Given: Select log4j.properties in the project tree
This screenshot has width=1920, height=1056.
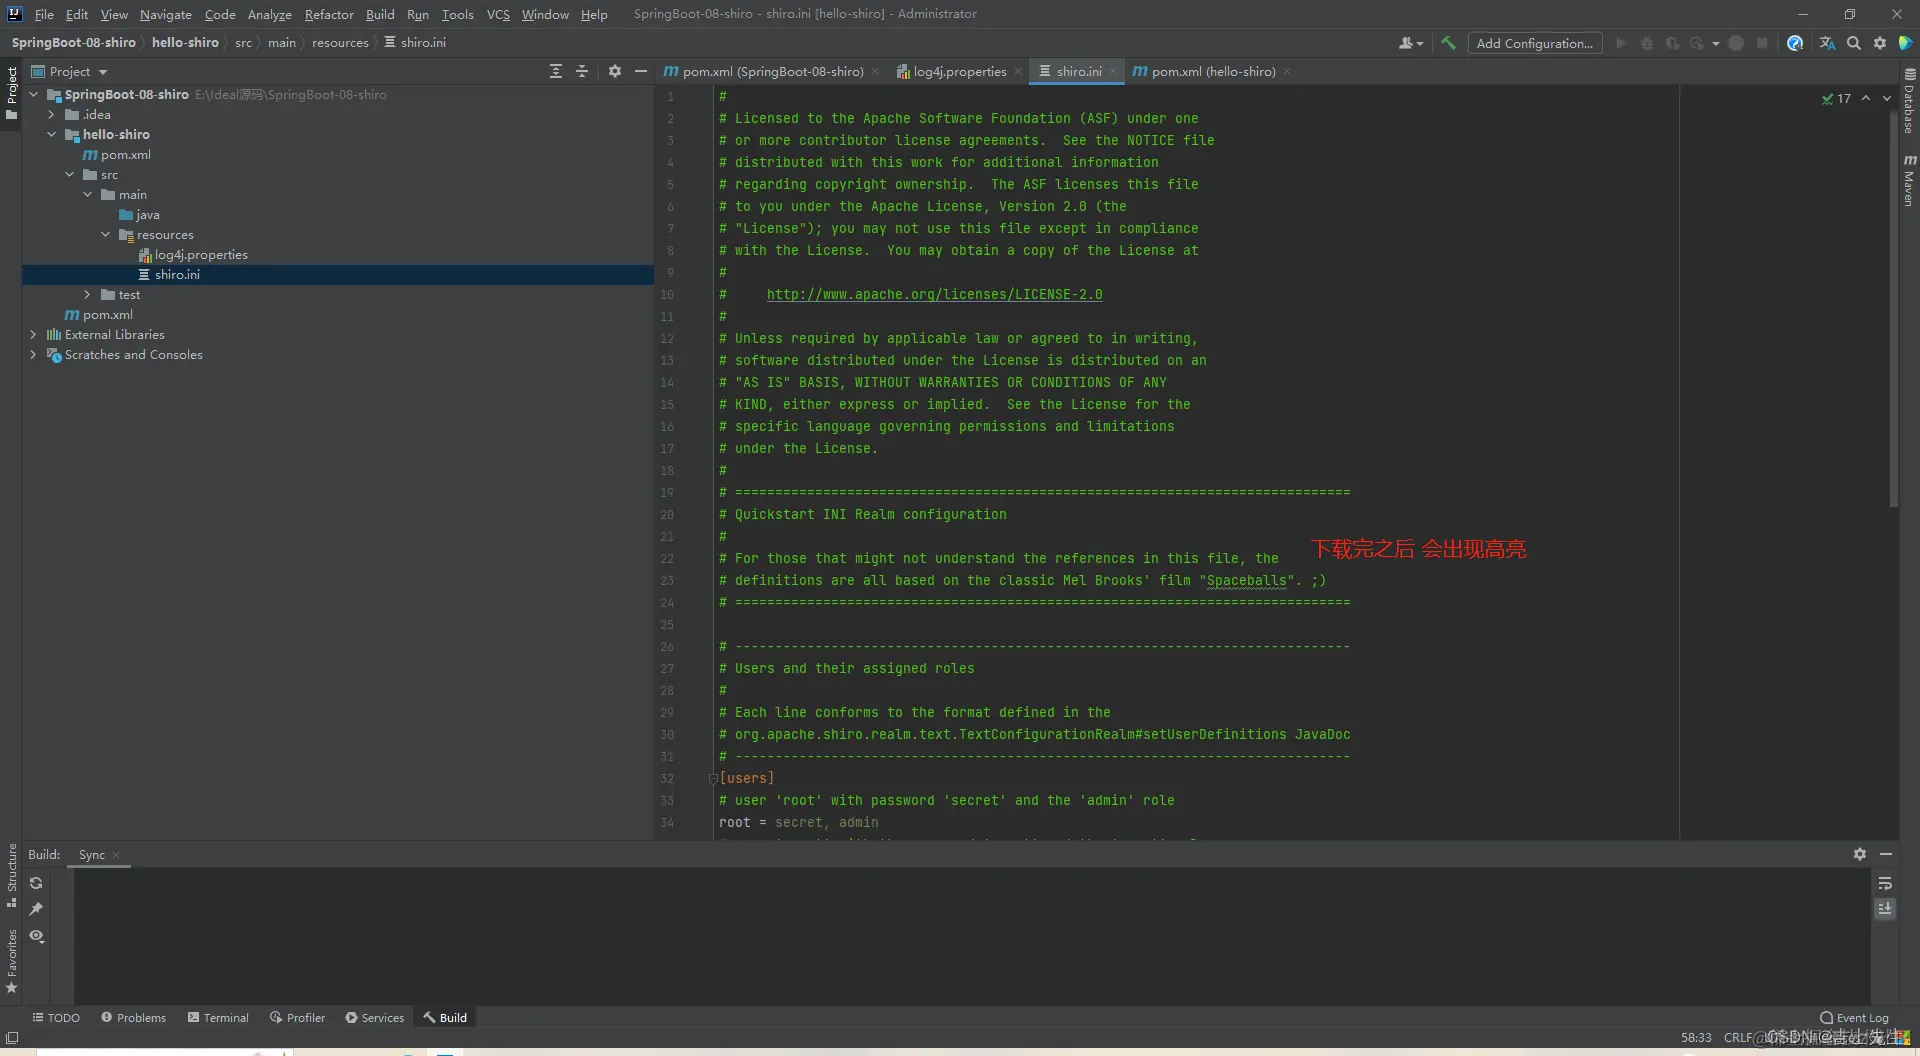Looking at the screenshot, I should click(x=201, y=254).
